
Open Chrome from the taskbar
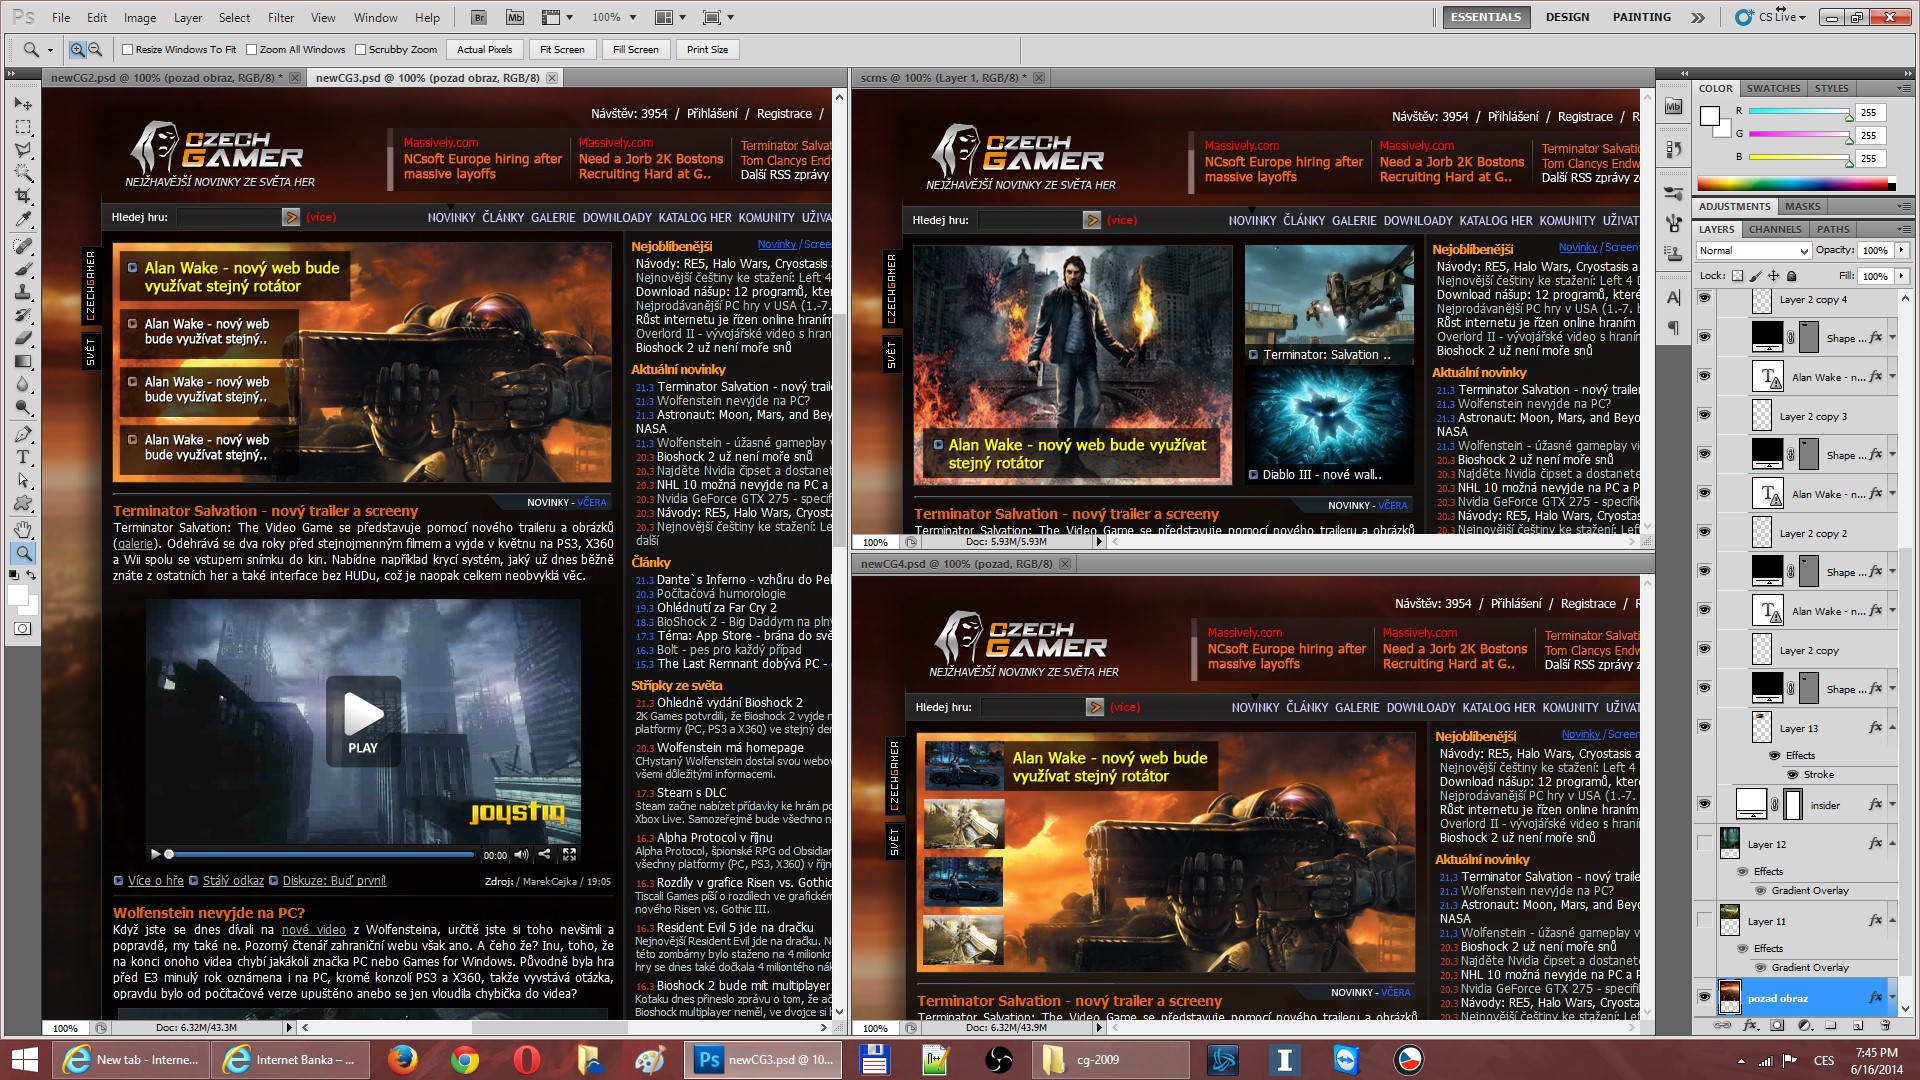click(465, 1060)
